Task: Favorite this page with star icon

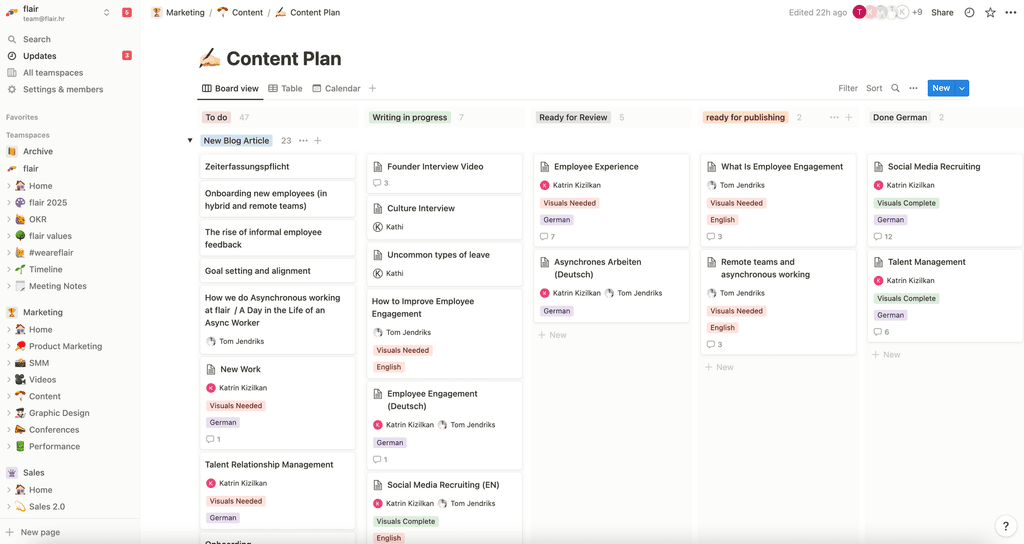Action: click(990, 12)
